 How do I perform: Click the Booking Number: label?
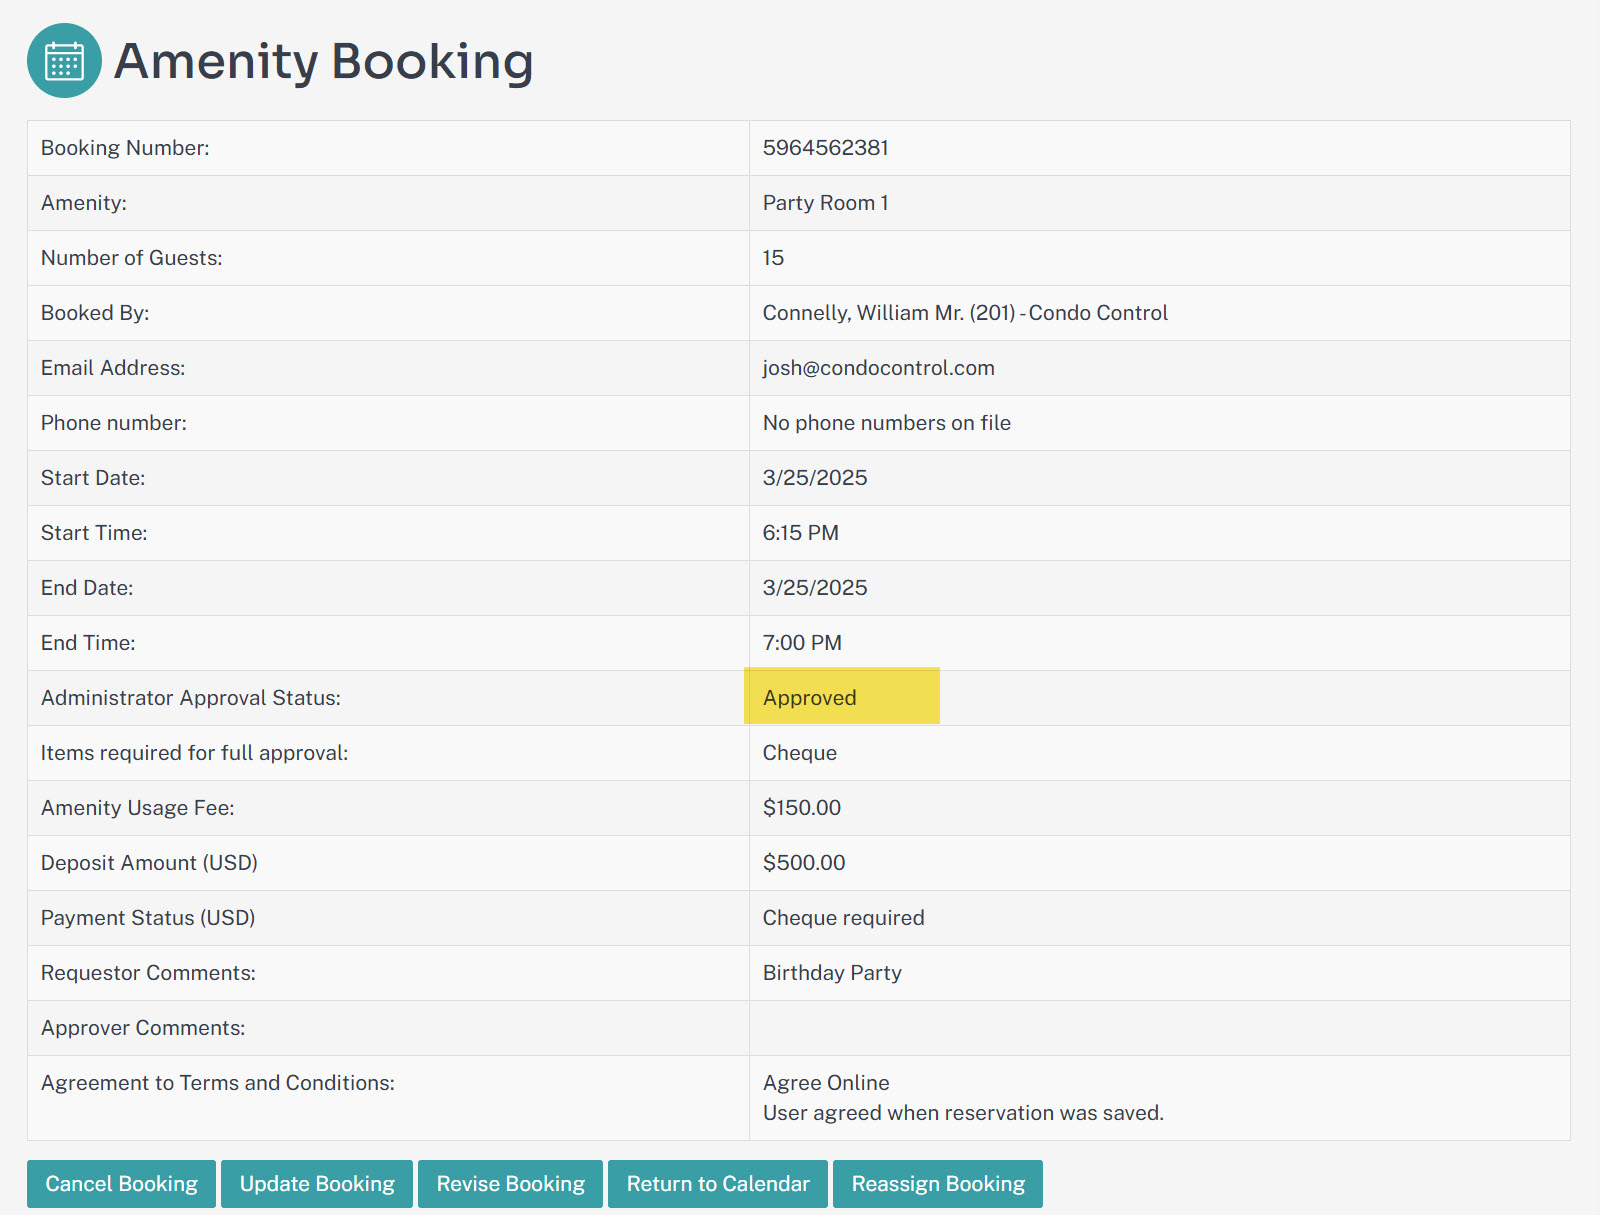(x=125, y=148)
